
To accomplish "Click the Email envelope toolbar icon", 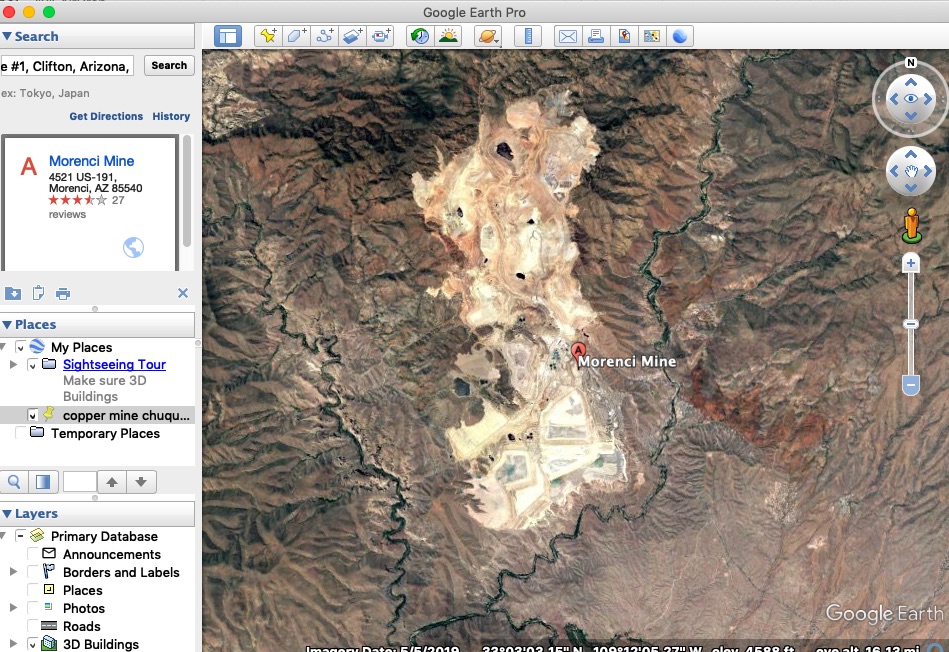I will [567, 36].
